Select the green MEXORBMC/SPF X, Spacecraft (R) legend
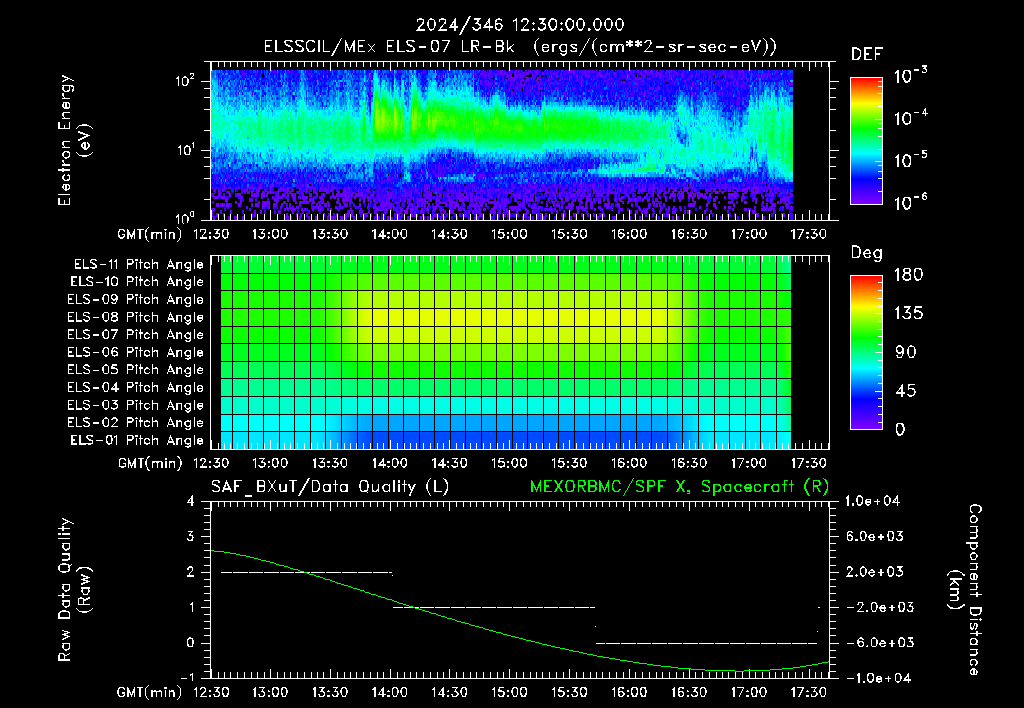The image size is (1024, 708). 679,487
